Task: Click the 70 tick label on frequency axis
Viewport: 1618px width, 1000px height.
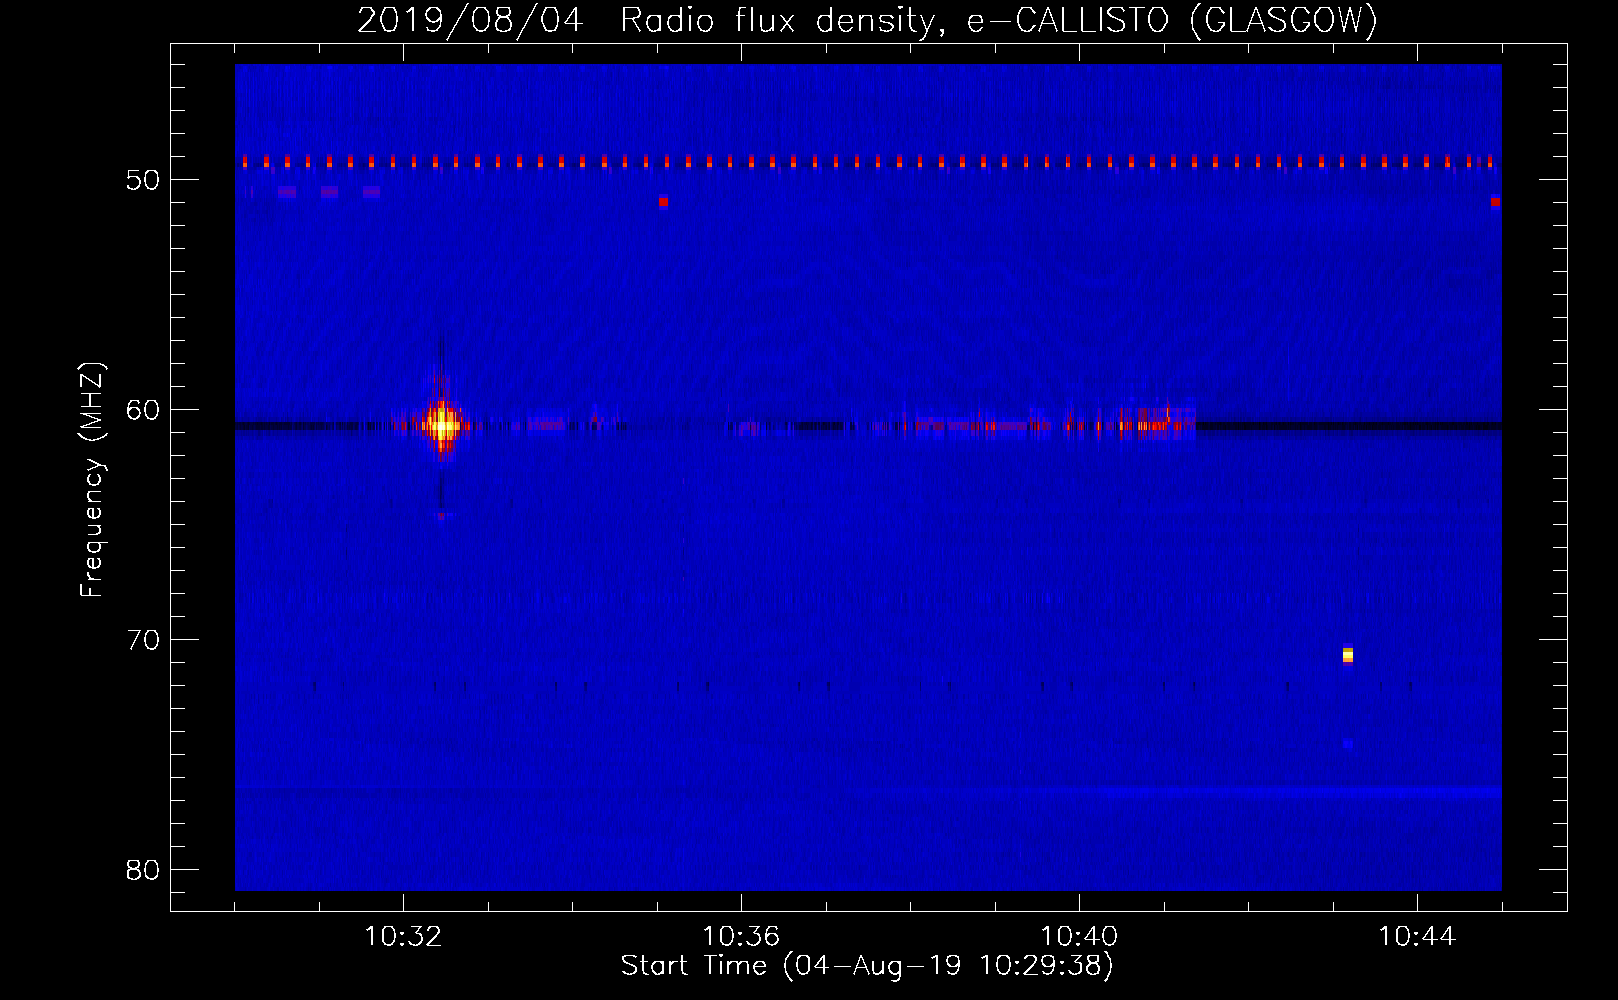Action: pyautogui.click(x=143, y=640)
